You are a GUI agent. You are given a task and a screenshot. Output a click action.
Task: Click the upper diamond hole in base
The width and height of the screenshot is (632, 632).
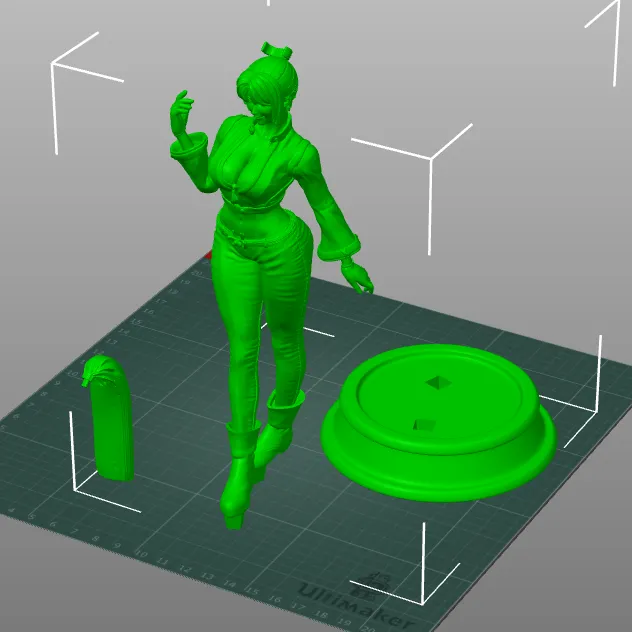click(x=437, y=380)
